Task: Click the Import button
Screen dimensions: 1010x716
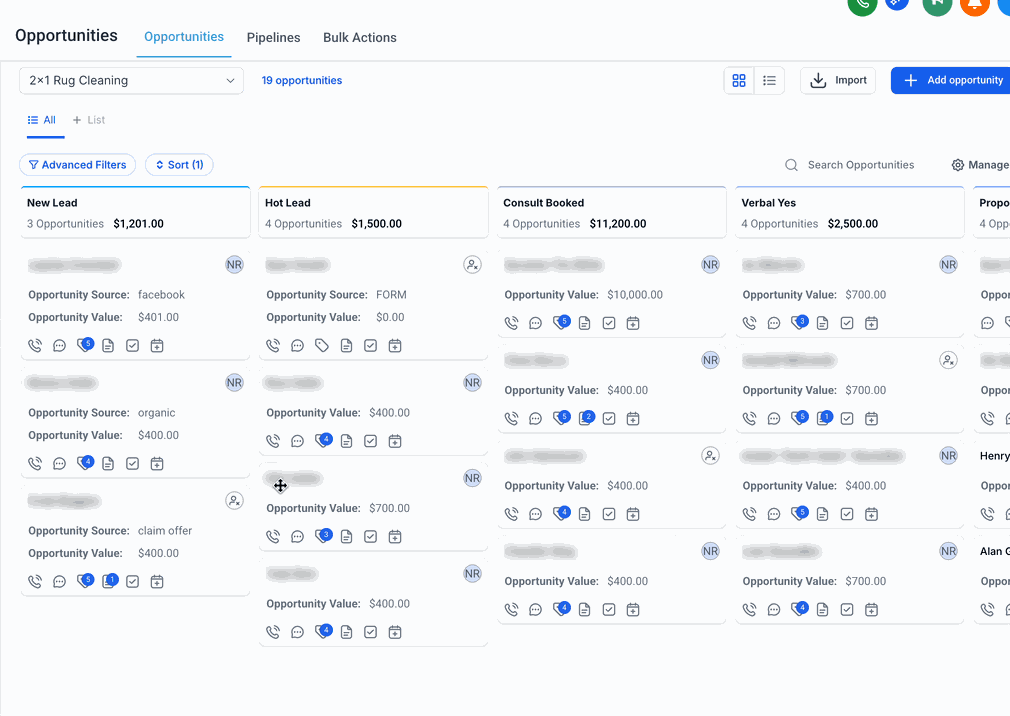Action: click(x=838, y=80)
